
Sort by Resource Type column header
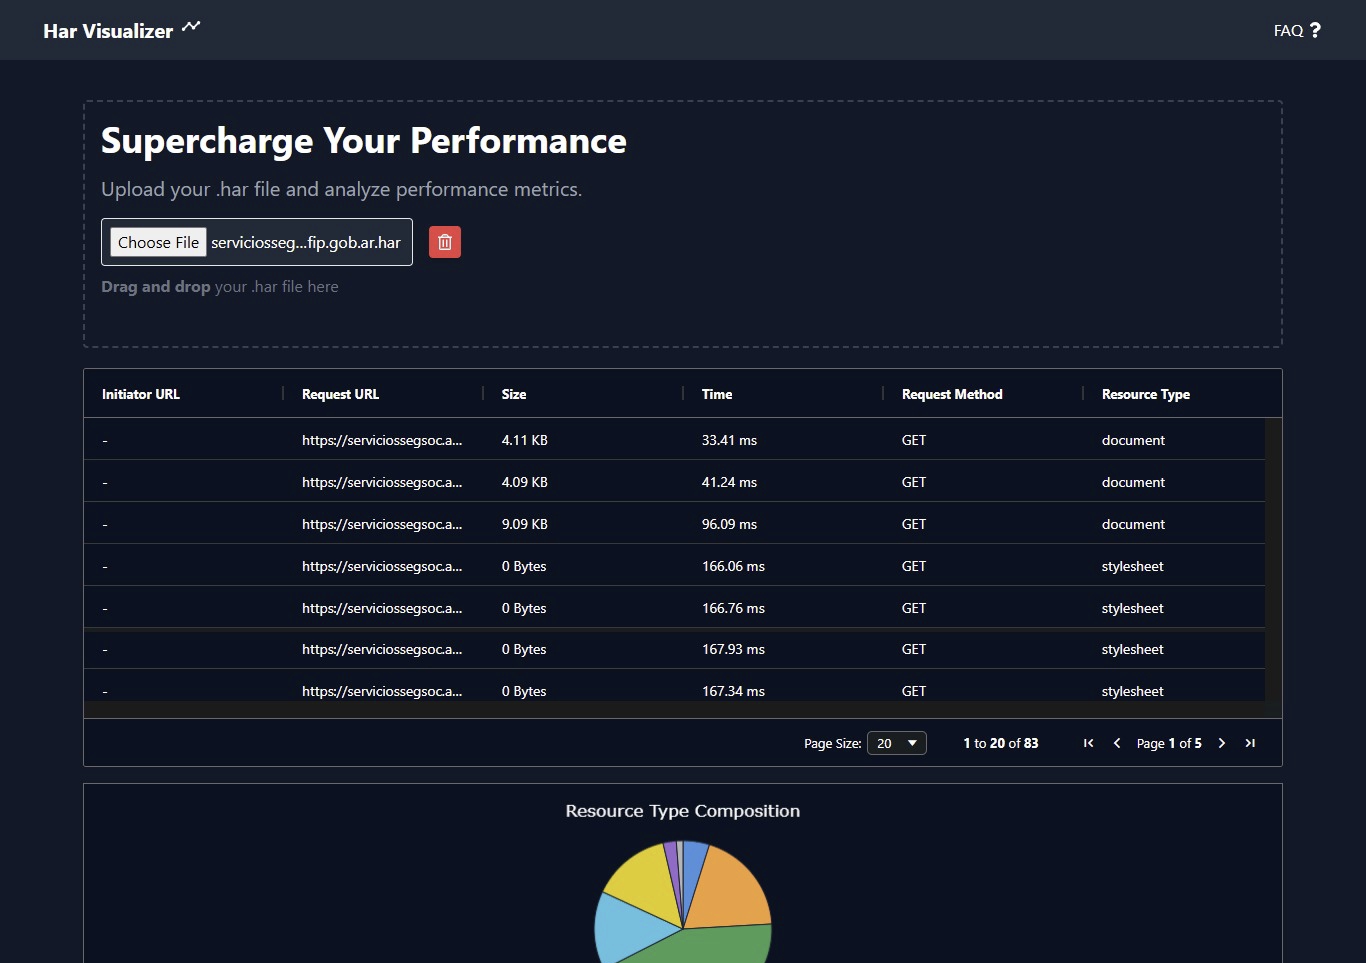[1146, 394]
